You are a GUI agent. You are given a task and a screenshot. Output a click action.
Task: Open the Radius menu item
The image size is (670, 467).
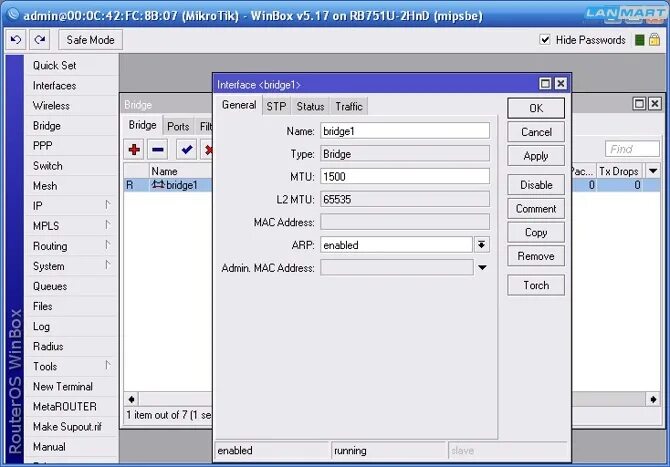(x=48, y=346)
